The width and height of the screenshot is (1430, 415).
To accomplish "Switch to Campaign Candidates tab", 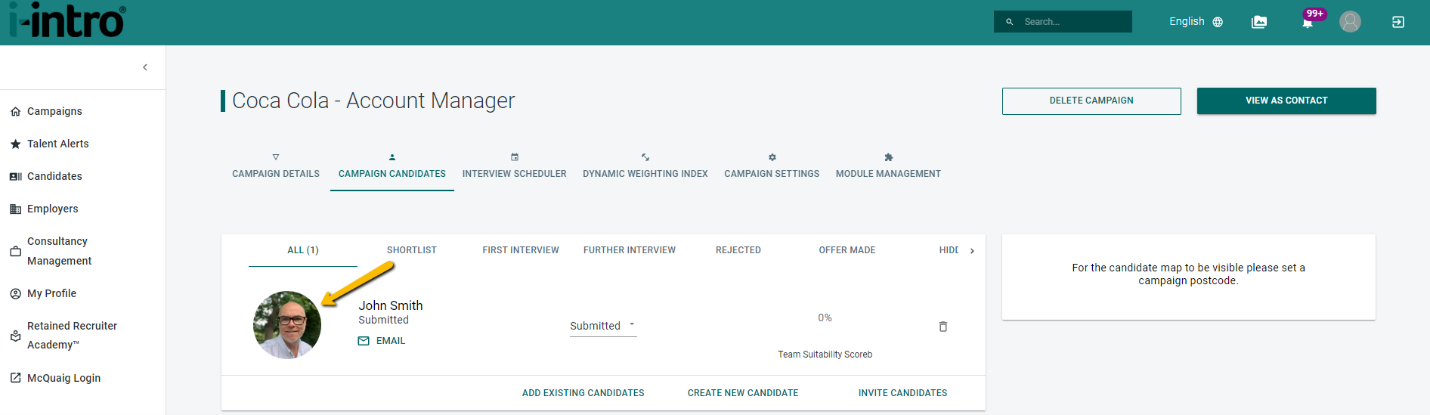I will tap(392, 166).
